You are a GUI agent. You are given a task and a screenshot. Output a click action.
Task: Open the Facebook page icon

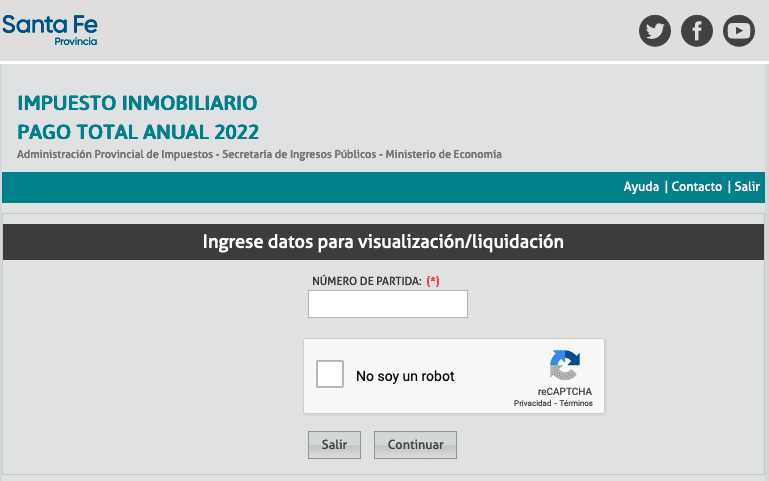point(697,31)
